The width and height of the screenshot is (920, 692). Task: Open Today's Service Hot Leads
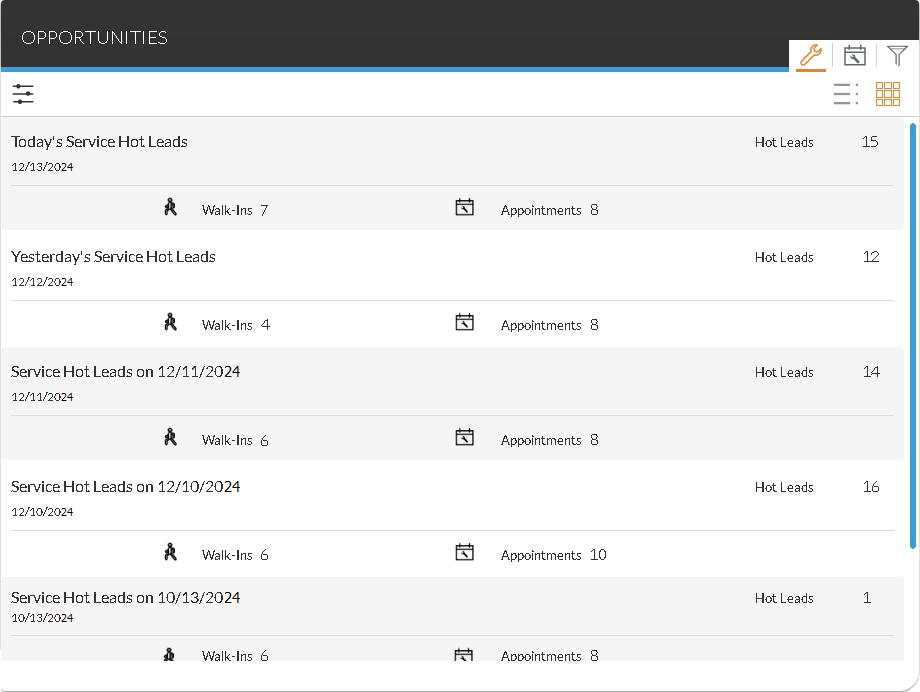(x=99, y=142)
